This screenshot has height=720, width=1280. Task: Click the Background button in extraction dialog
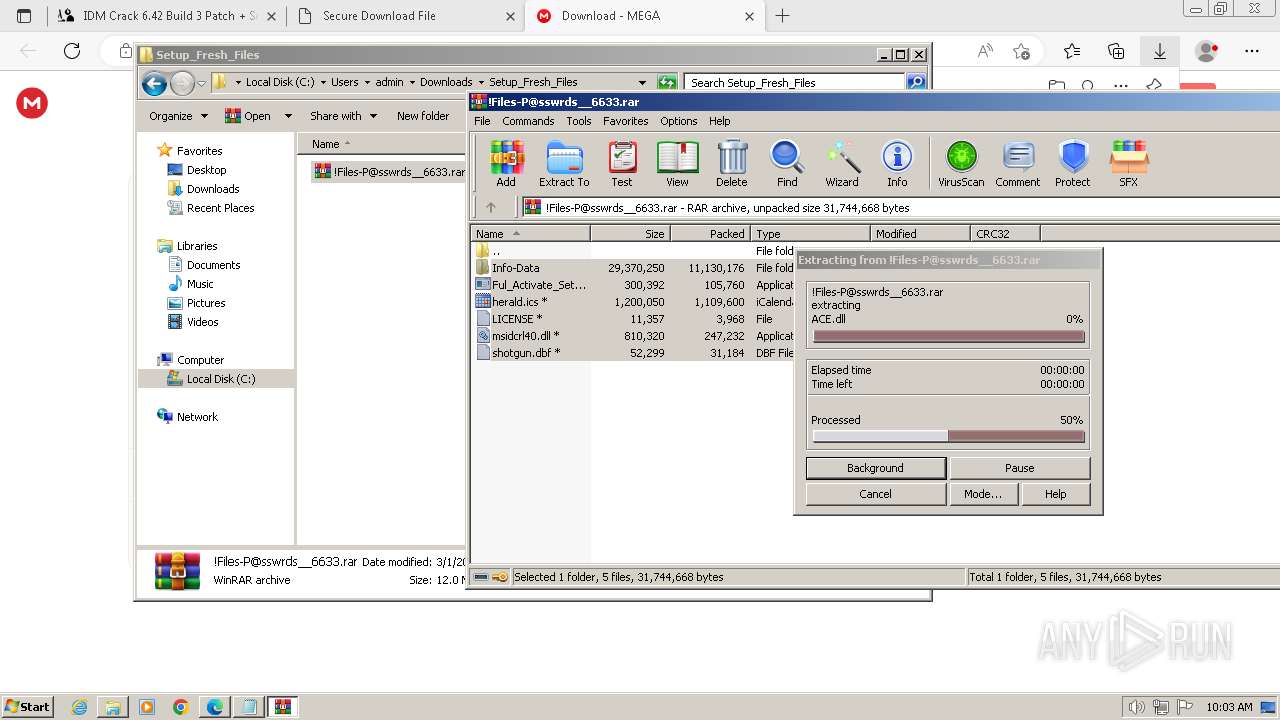point(875,468)
